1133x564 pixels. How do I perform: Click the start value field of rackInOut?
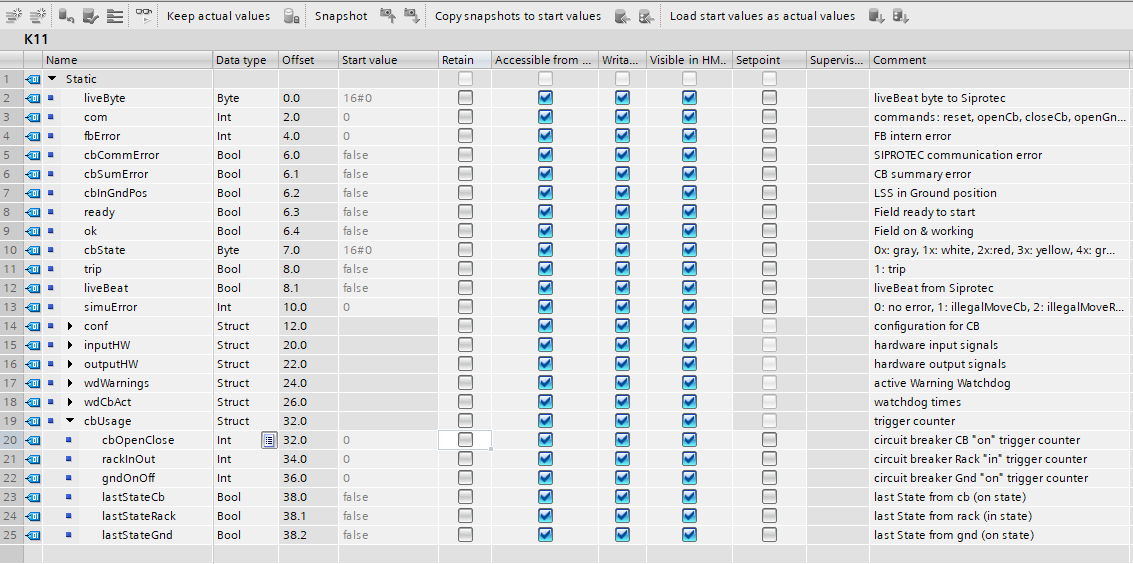pos(387,459)
